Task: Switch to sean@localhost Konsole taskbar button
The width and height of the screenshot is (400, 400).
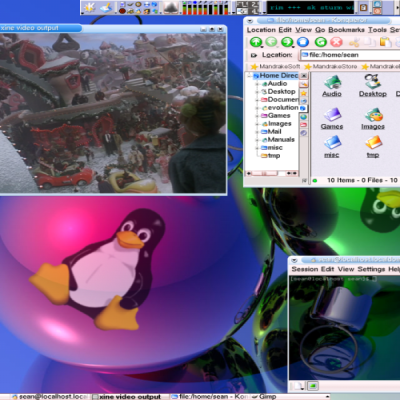Action: click(50, 397)
